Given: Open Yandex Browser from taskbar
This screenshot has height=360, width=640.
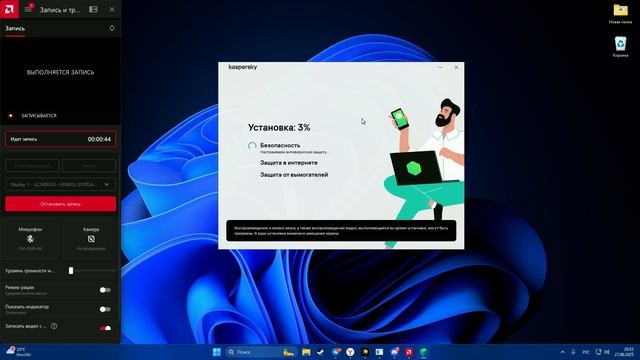Looking at the screenshot, I should (350, 352).
